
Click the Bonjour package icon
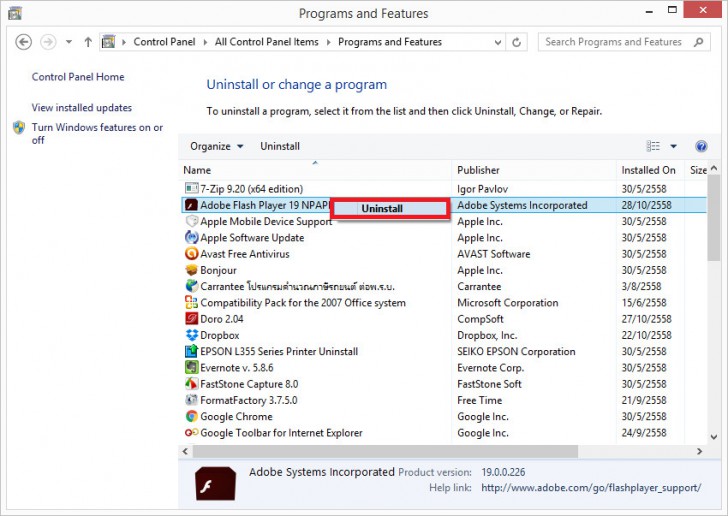pyautogui.click(x=191, y=270)
